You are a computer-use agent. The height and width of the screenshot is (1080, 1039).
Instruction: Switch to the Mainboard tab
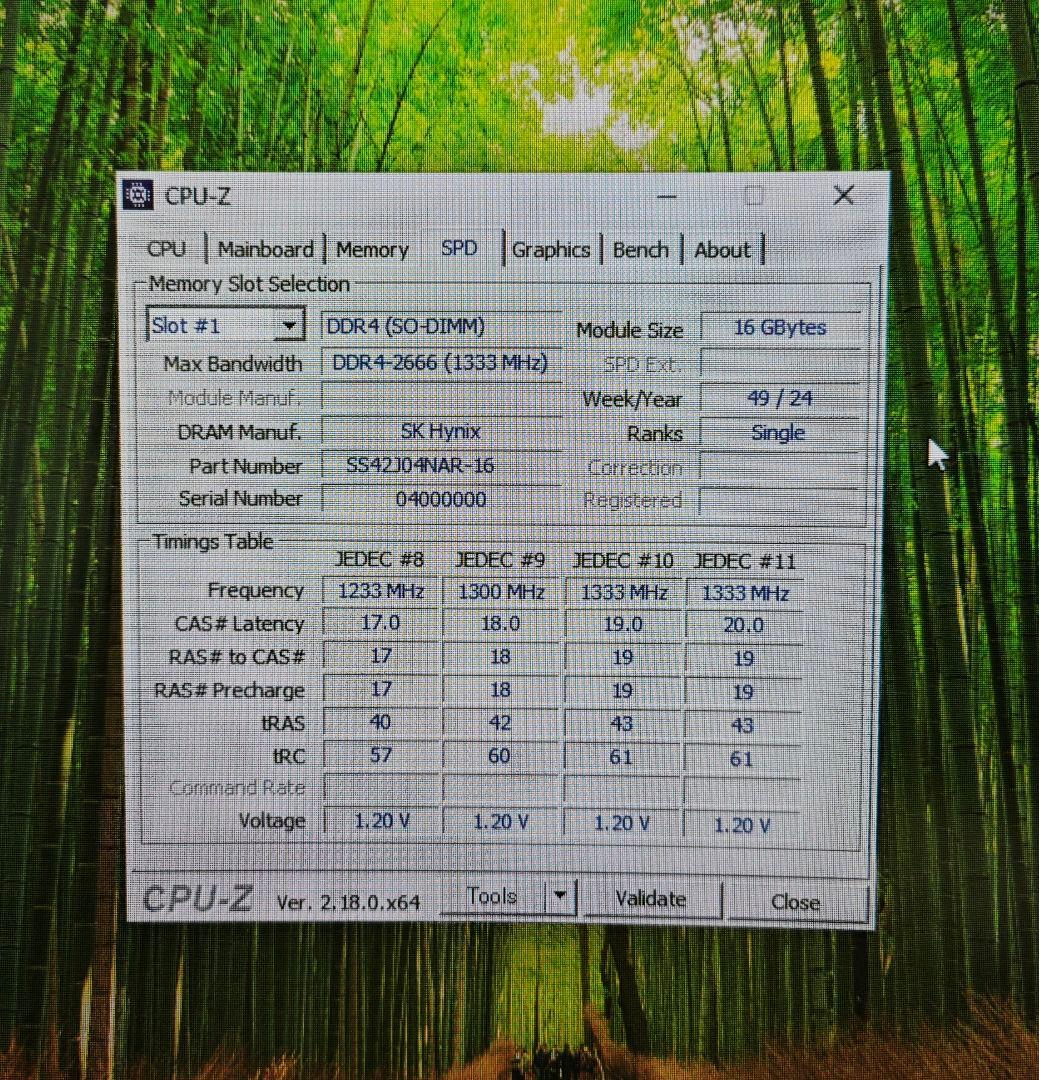tap(265, 249)
